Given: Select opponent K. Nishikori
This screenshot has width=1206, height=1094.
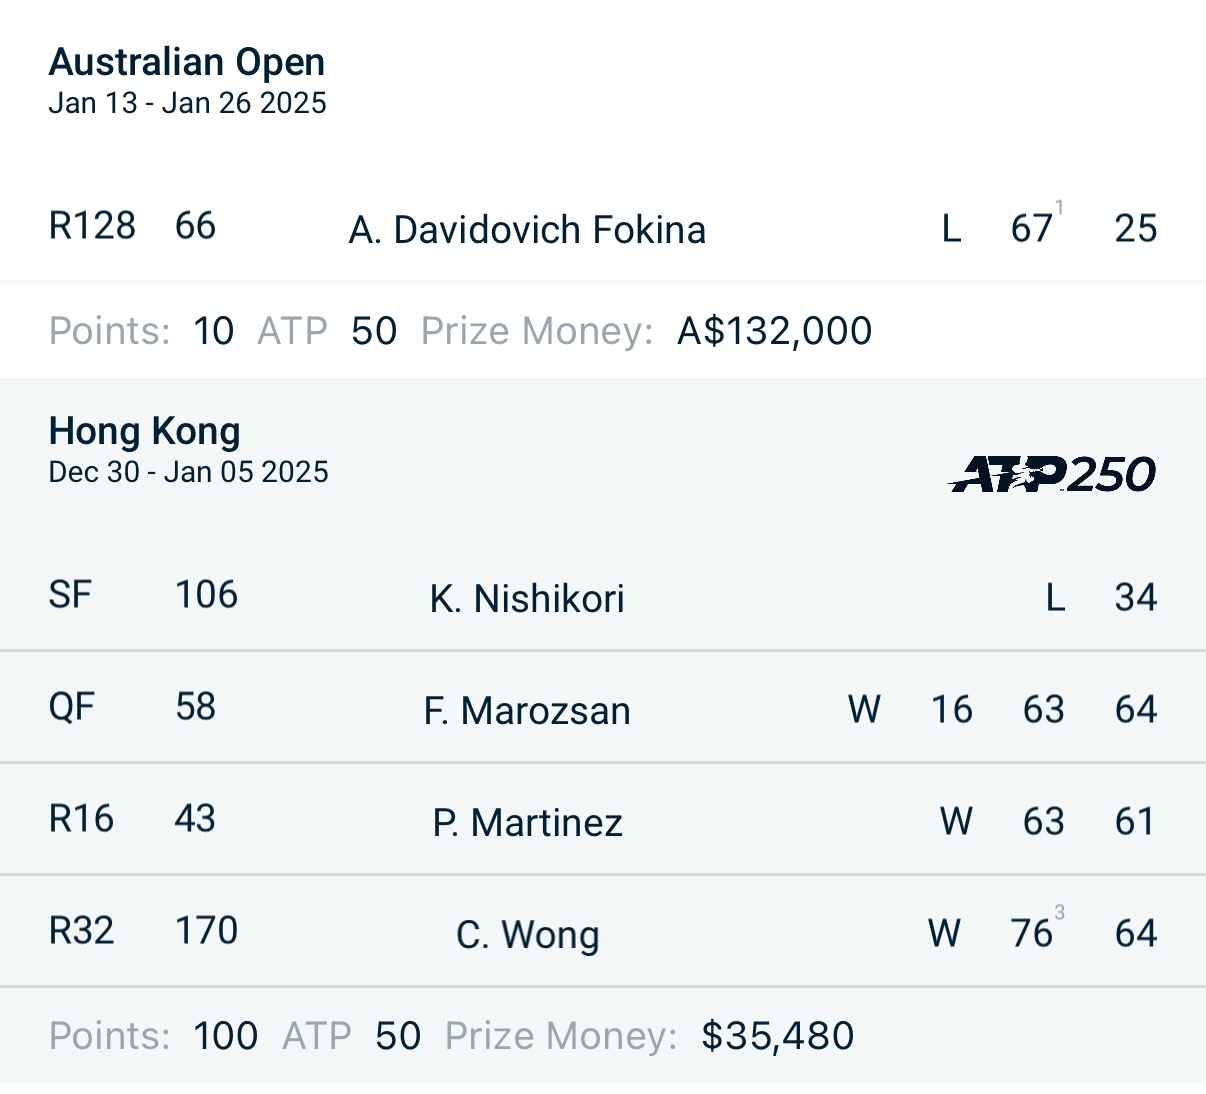Looking at the screenshot, I should pos(527,599).
